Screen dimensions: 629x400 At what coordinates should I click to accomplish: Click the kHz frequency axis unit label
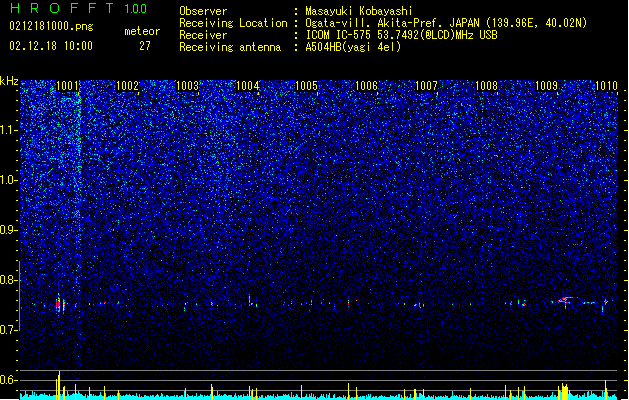[9, 81]
